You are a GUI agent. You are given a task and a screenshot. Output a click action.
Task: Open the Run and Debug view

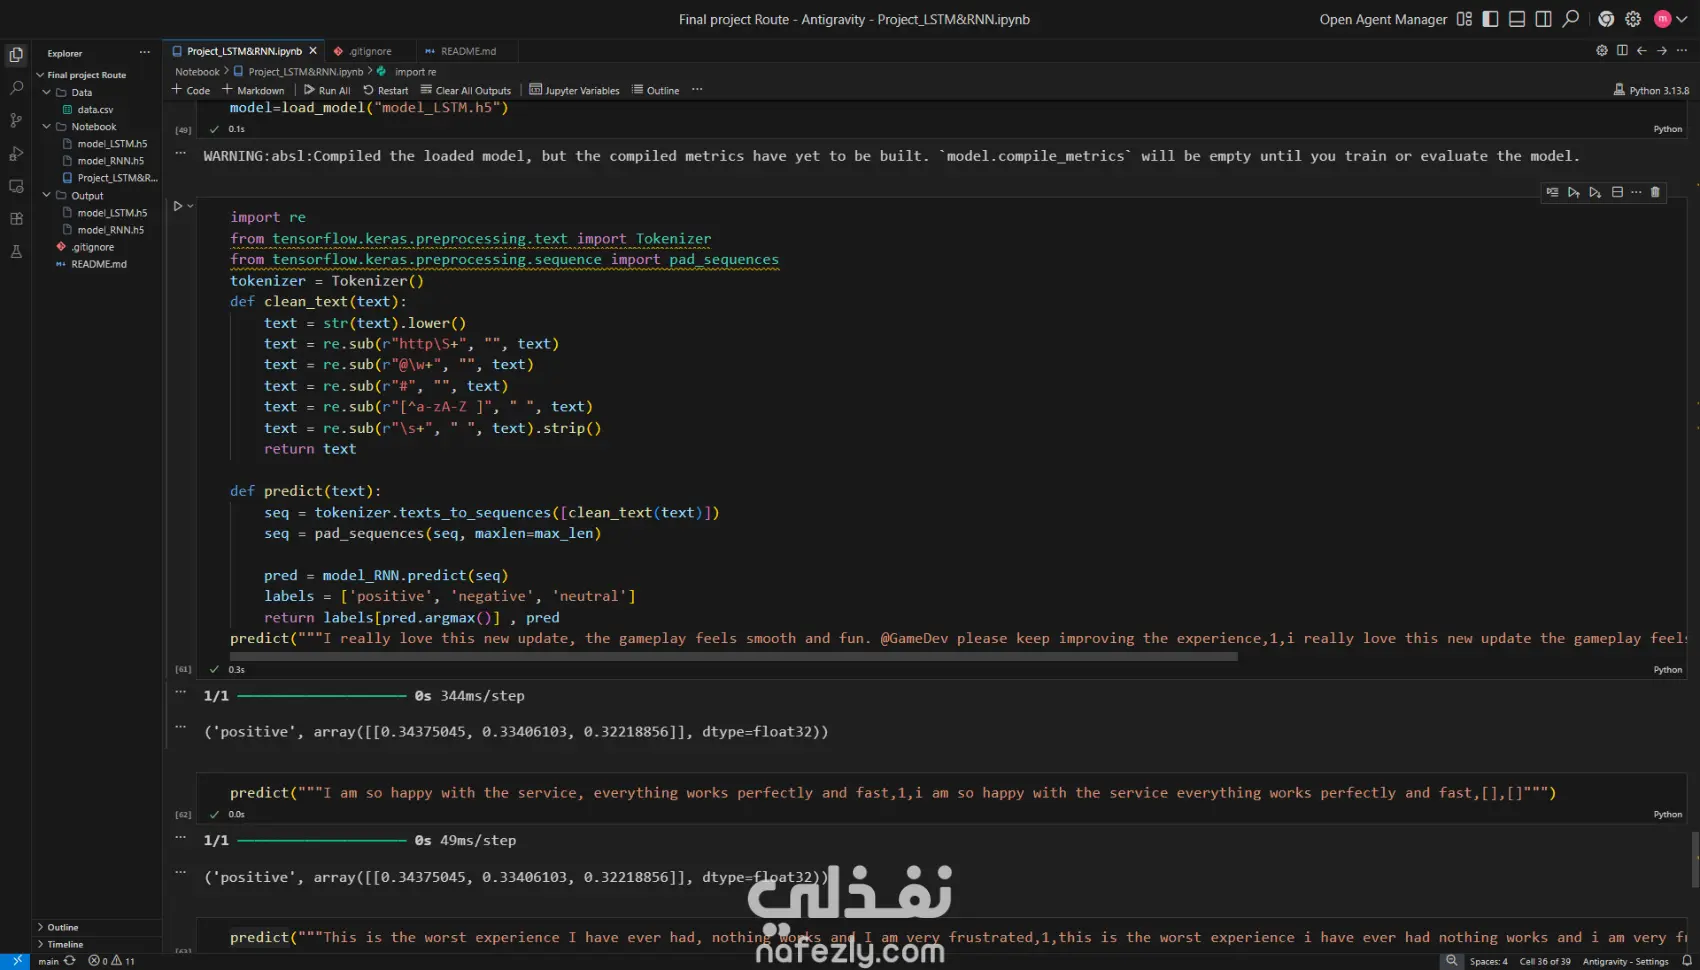(16, 154)
